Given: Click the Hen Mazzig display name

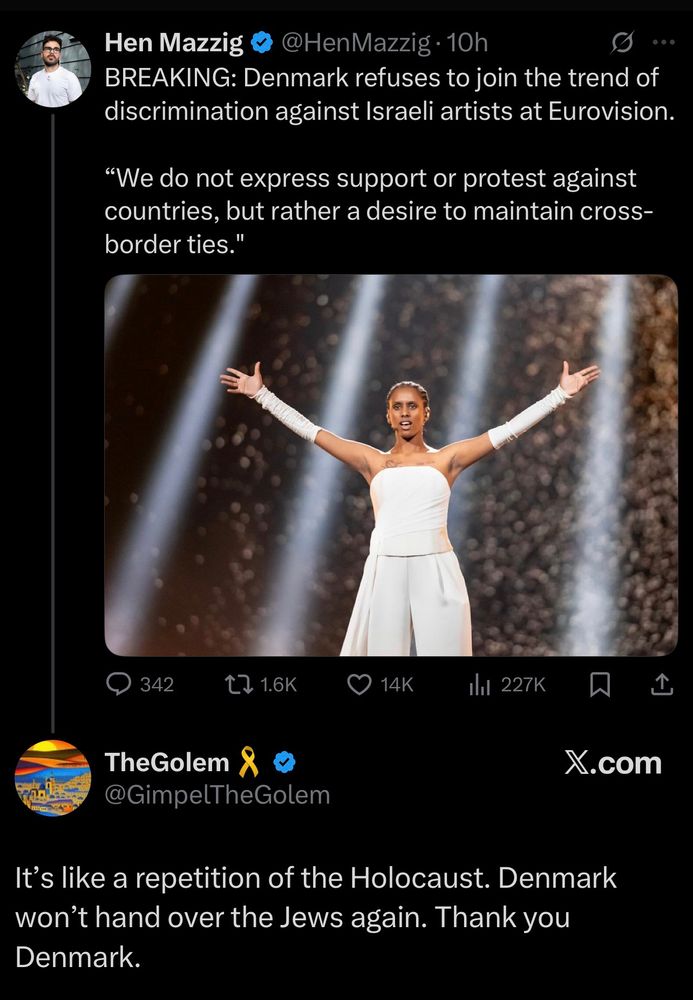Looking at the screenshot, I should [174, 43].
